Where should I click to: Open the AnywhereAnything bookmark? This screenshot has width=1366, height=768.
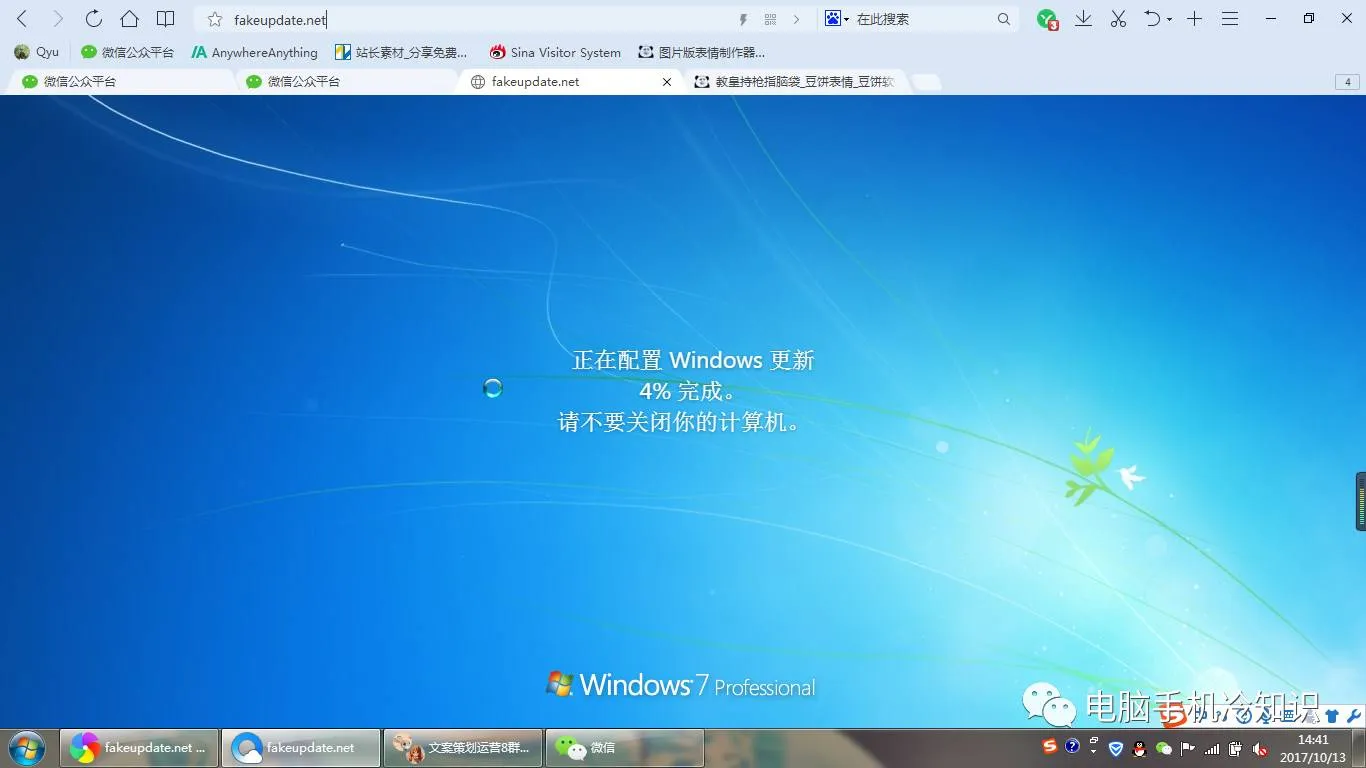click(x=253, y=52)
